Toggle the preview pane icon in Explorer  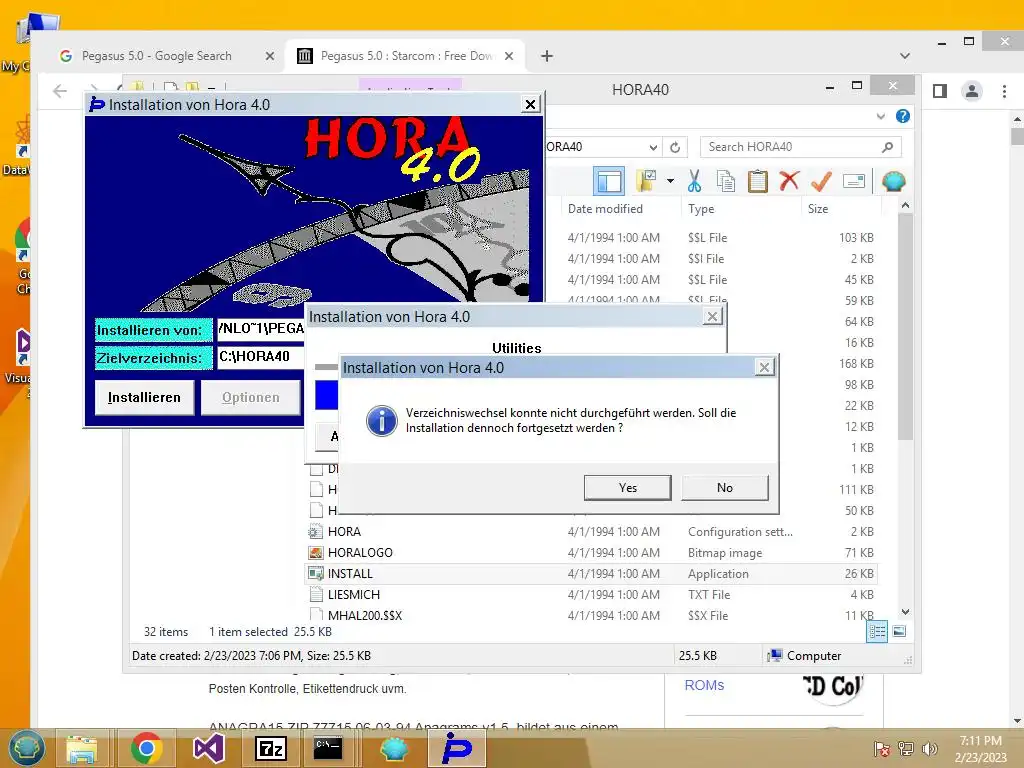tap(609, 182)
